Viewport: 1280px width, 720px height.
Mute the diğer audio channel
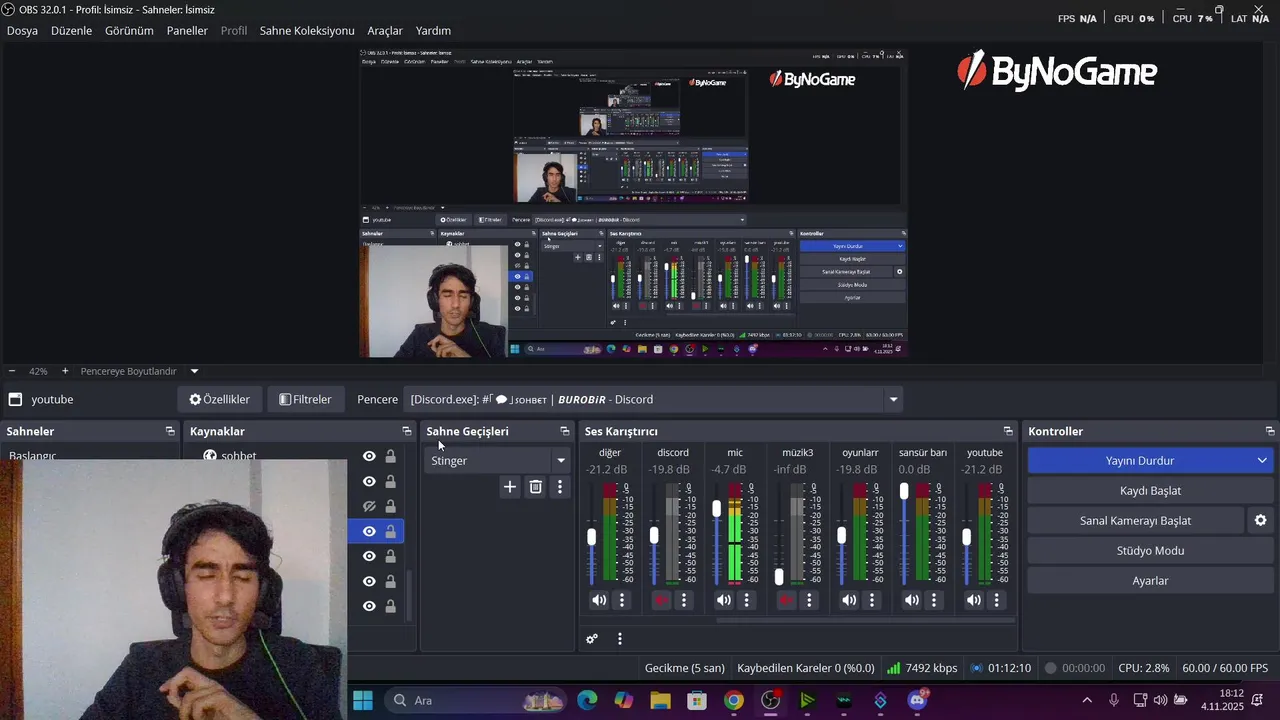(x=598, y=600)
